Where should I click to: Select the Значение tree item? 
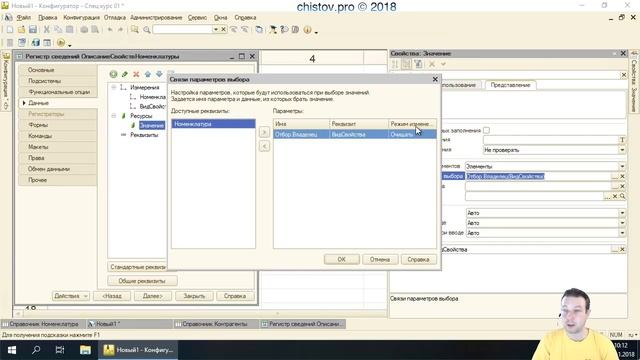[x=151, y=125]
